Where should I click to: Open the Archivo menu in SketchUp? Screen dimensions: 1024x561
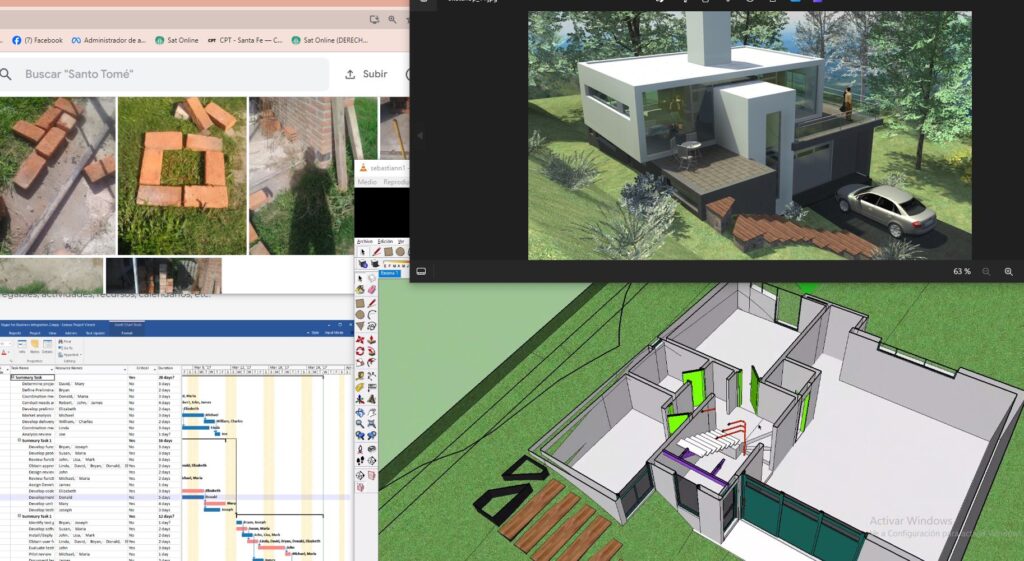(365, 242)
